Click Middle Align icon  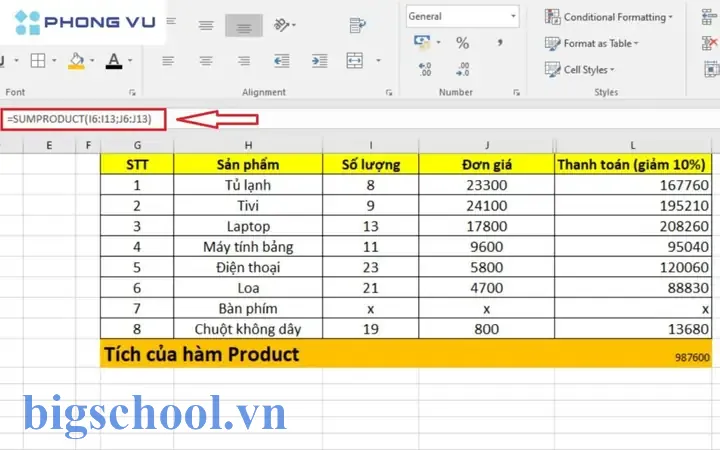click(206, 25)
